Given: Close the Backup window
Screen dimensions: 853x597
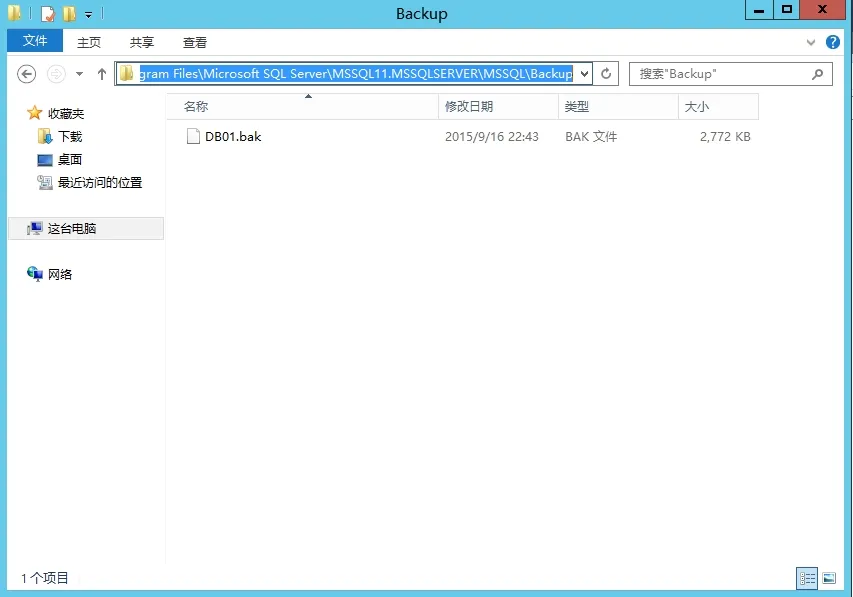Looking at the screenshot, I should coord(823,10).
